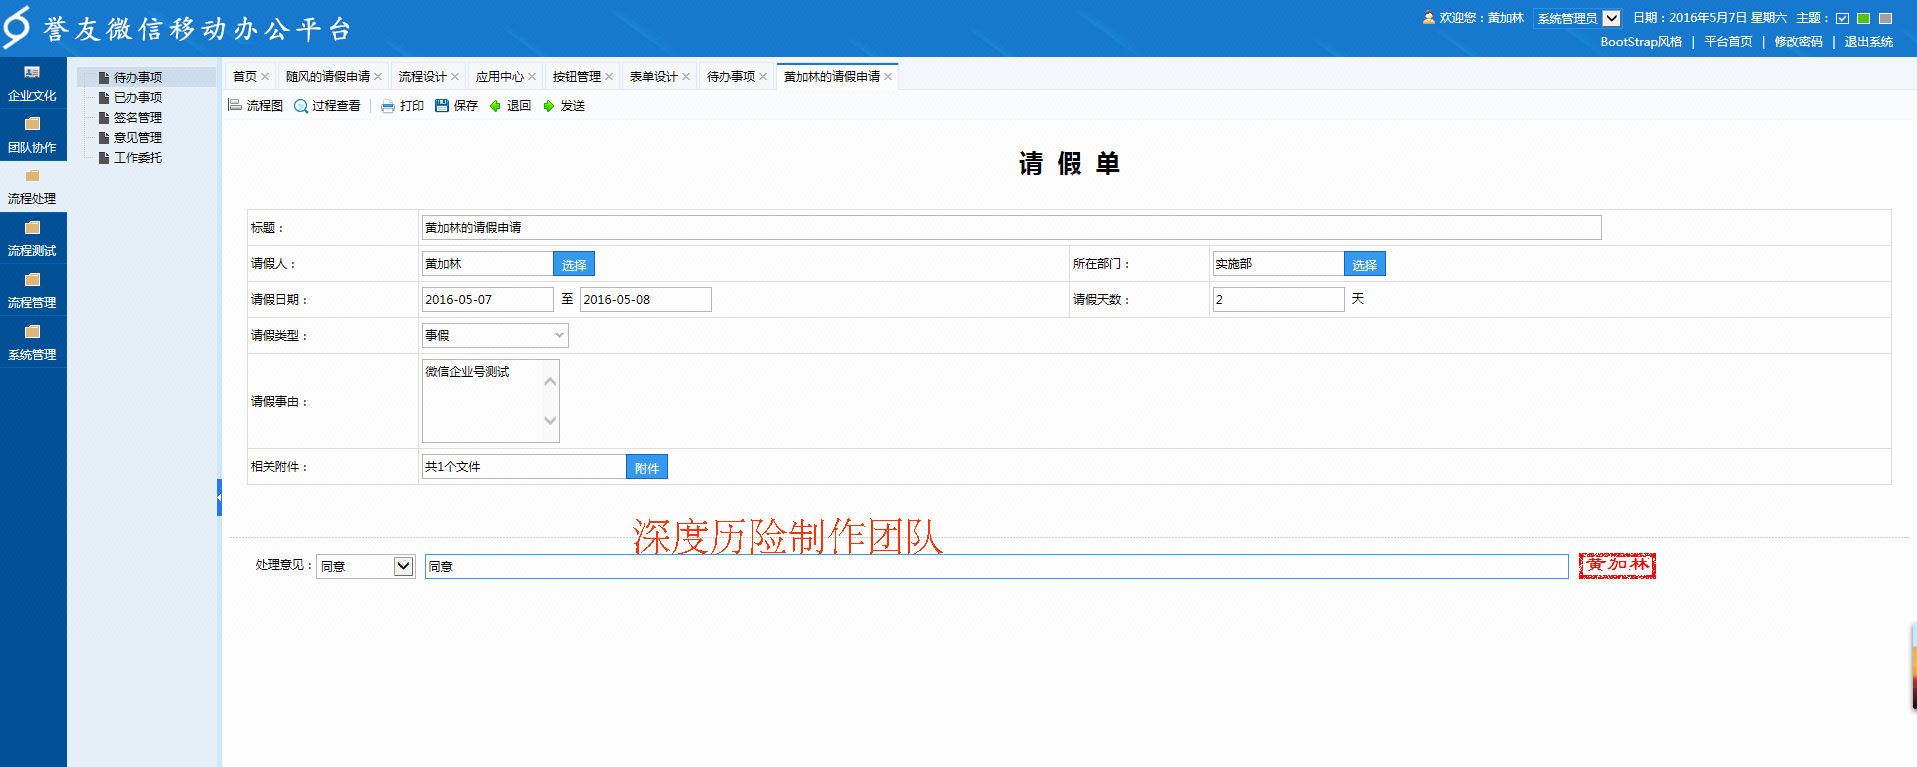
Task: Select the gray theme swatch
Action: [x=1886, y=18]
